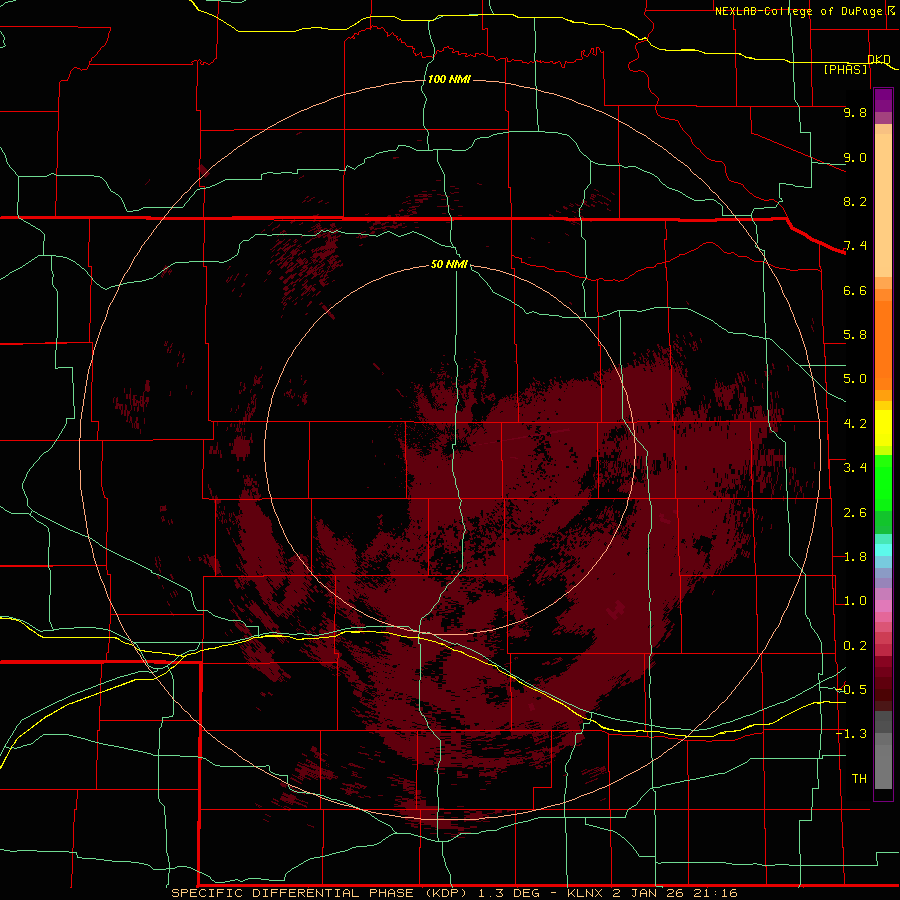Click the [PHAS] unit label
This screenshot has height=900, width=900.
(845, 70)
